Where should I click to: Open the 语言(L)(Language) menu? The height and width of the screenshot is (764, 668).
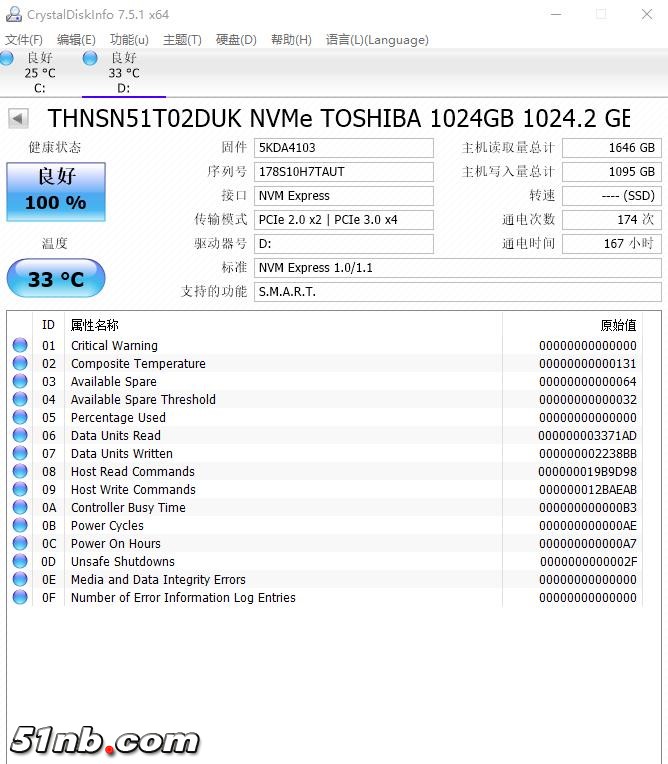point(377,40)
